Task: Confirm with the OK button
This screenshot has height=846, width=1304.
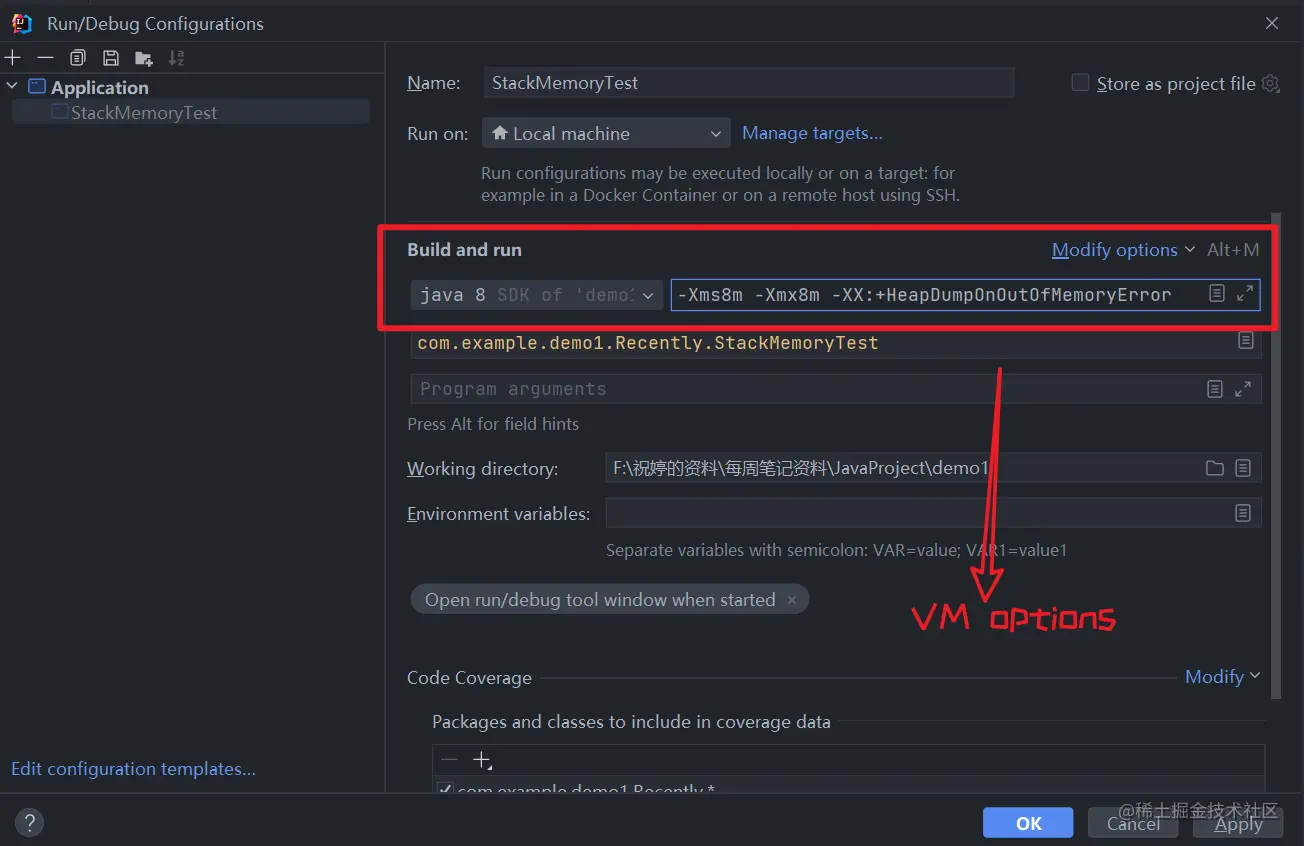Action: (x=1028, y=823)
